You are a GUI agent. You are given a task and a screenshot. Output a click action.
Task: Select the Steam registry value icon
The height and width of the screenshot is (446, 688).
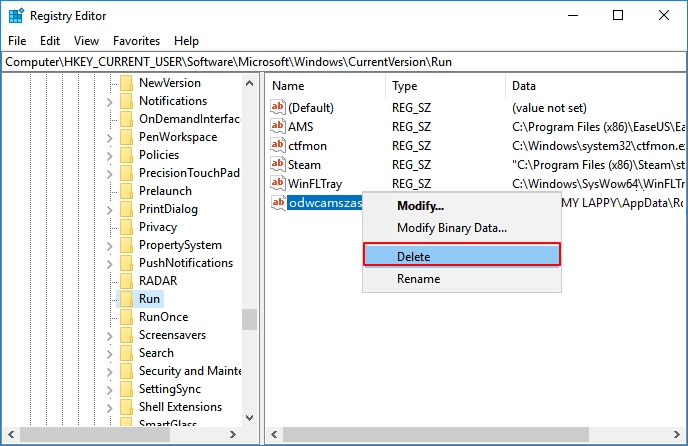(278, 165)
